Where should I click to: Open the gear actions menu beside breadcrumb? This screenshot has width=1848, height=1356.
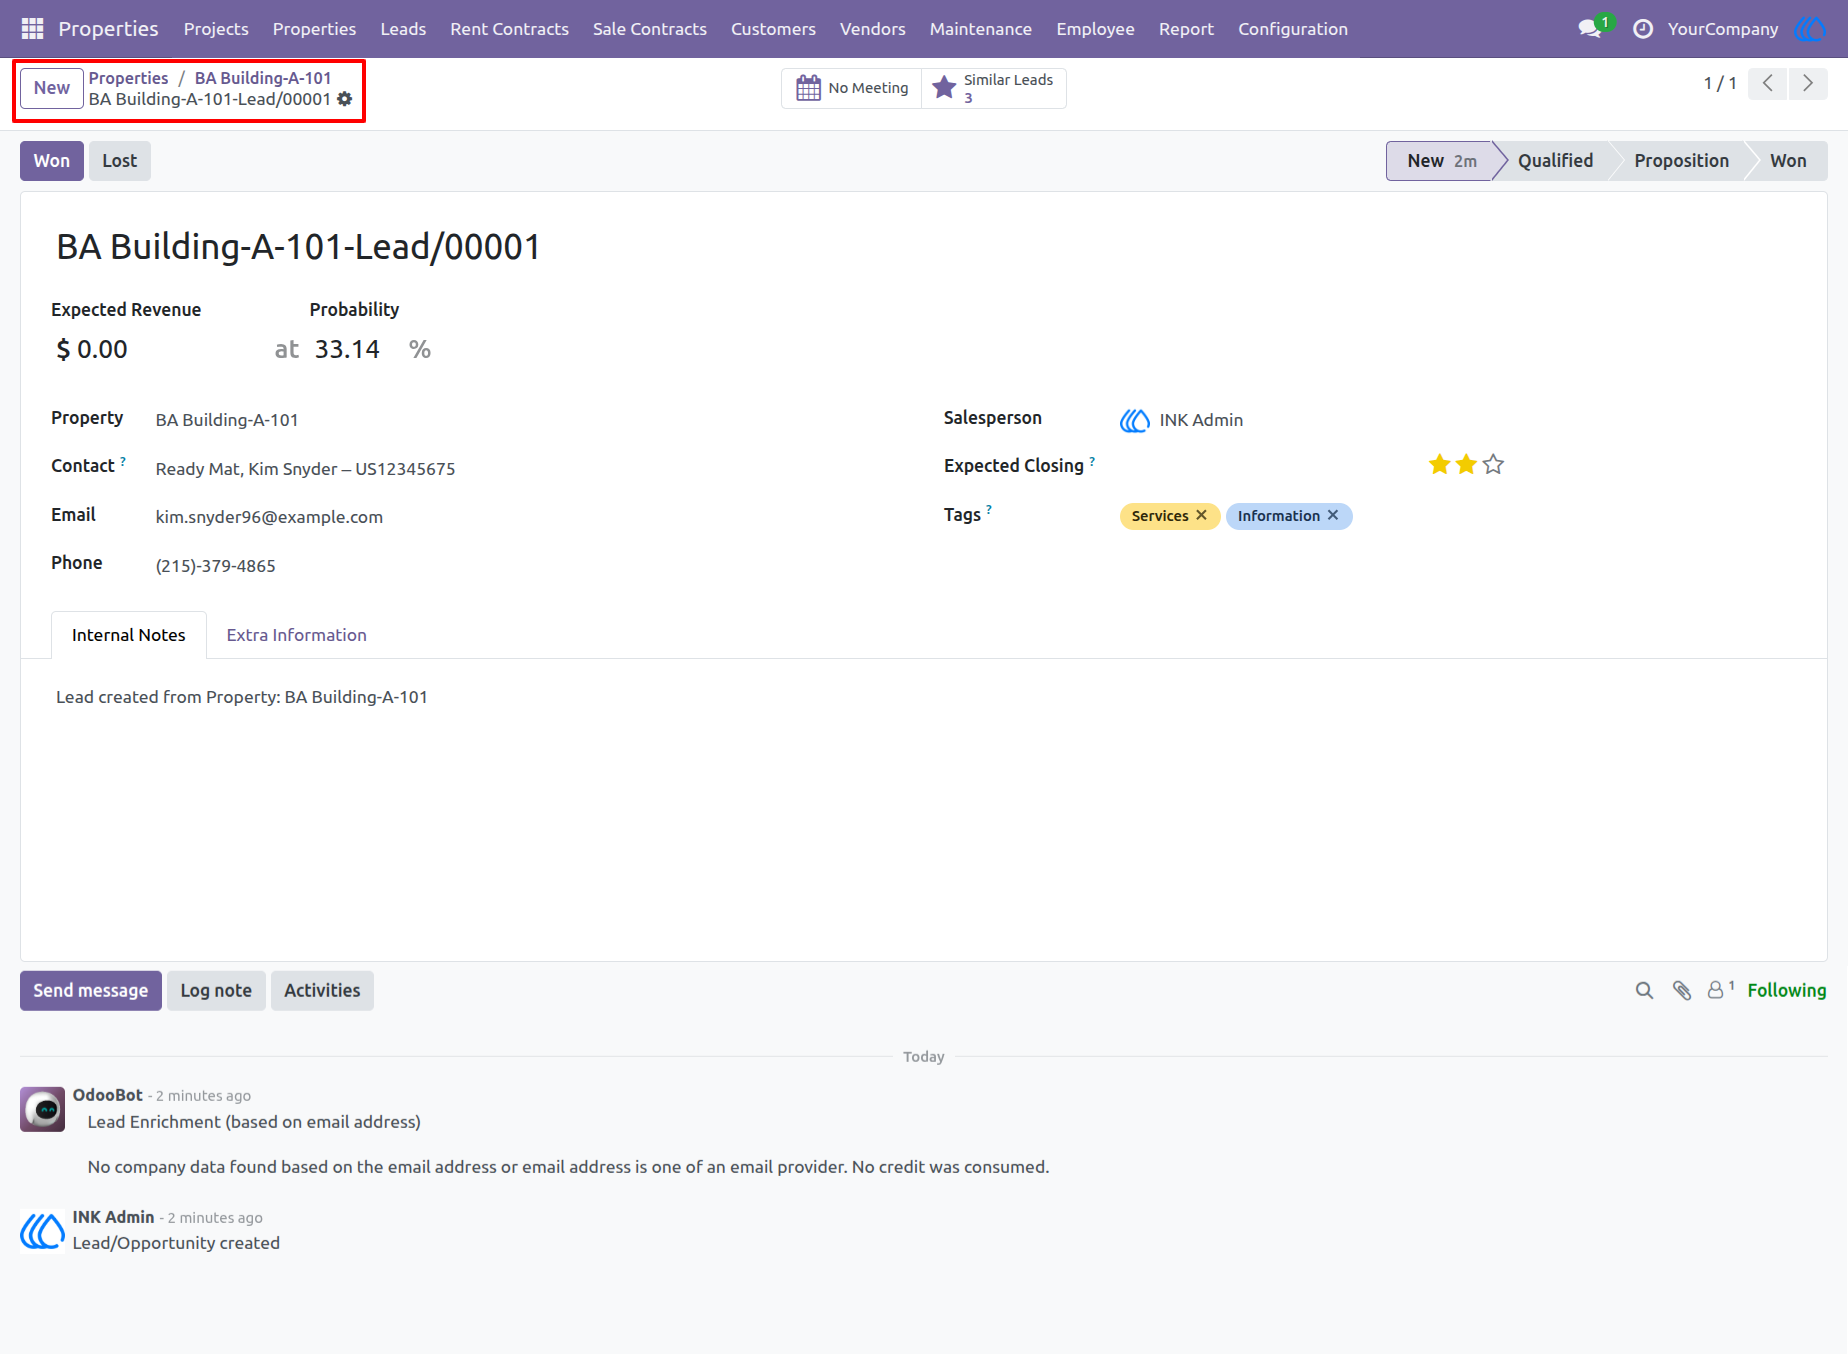click(345, 99)
